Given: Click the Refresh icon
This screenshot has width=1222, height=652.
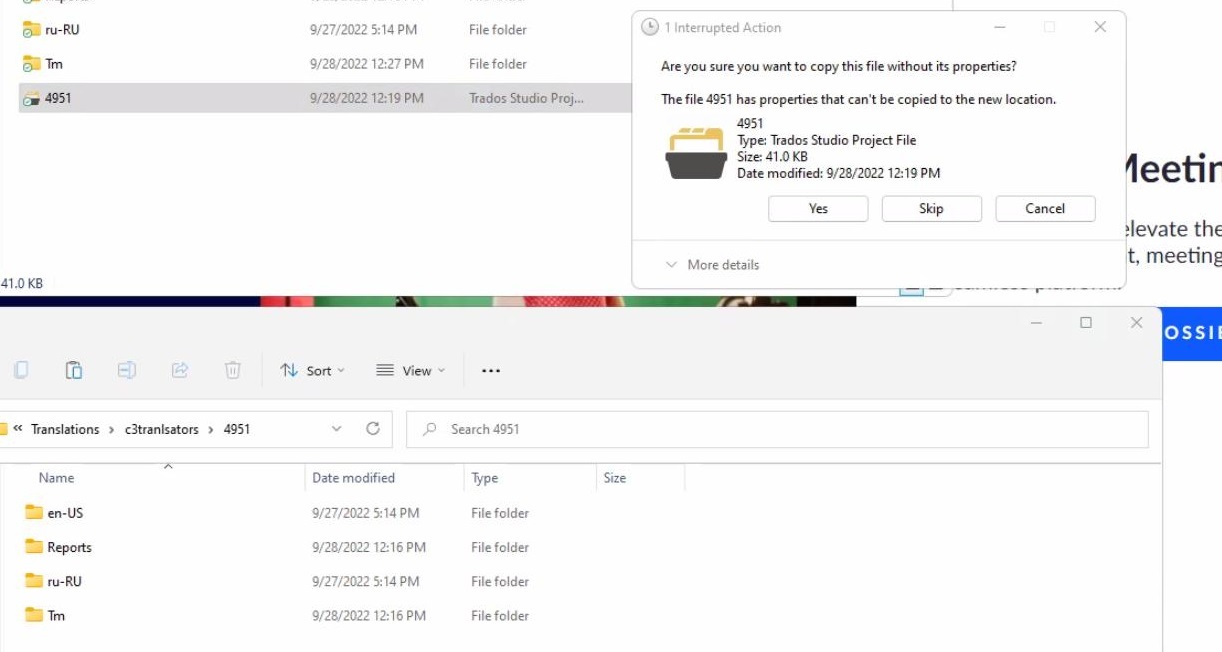Looking at the screenshot, I should coord(373,429).
